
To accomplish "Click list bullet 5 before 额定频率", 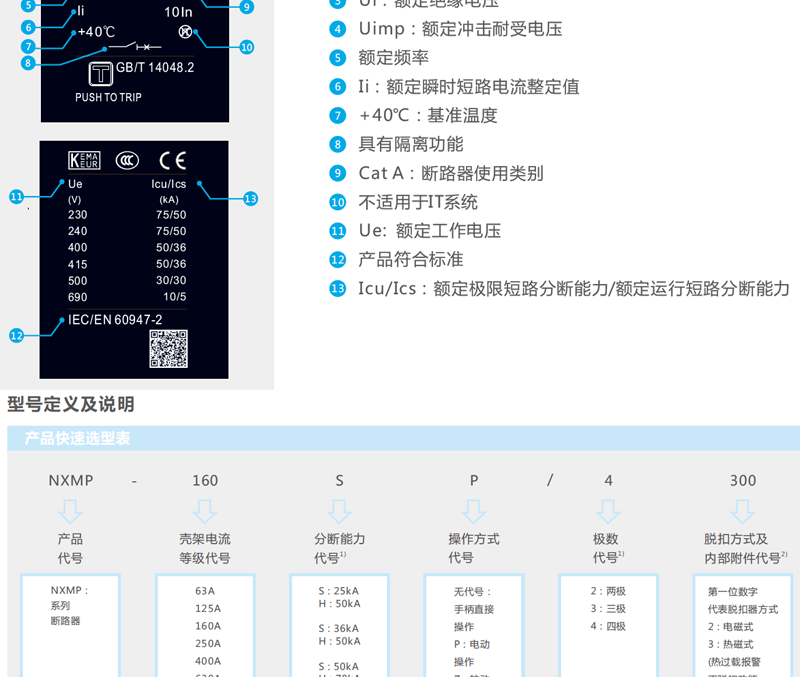I will pos(337,58).
